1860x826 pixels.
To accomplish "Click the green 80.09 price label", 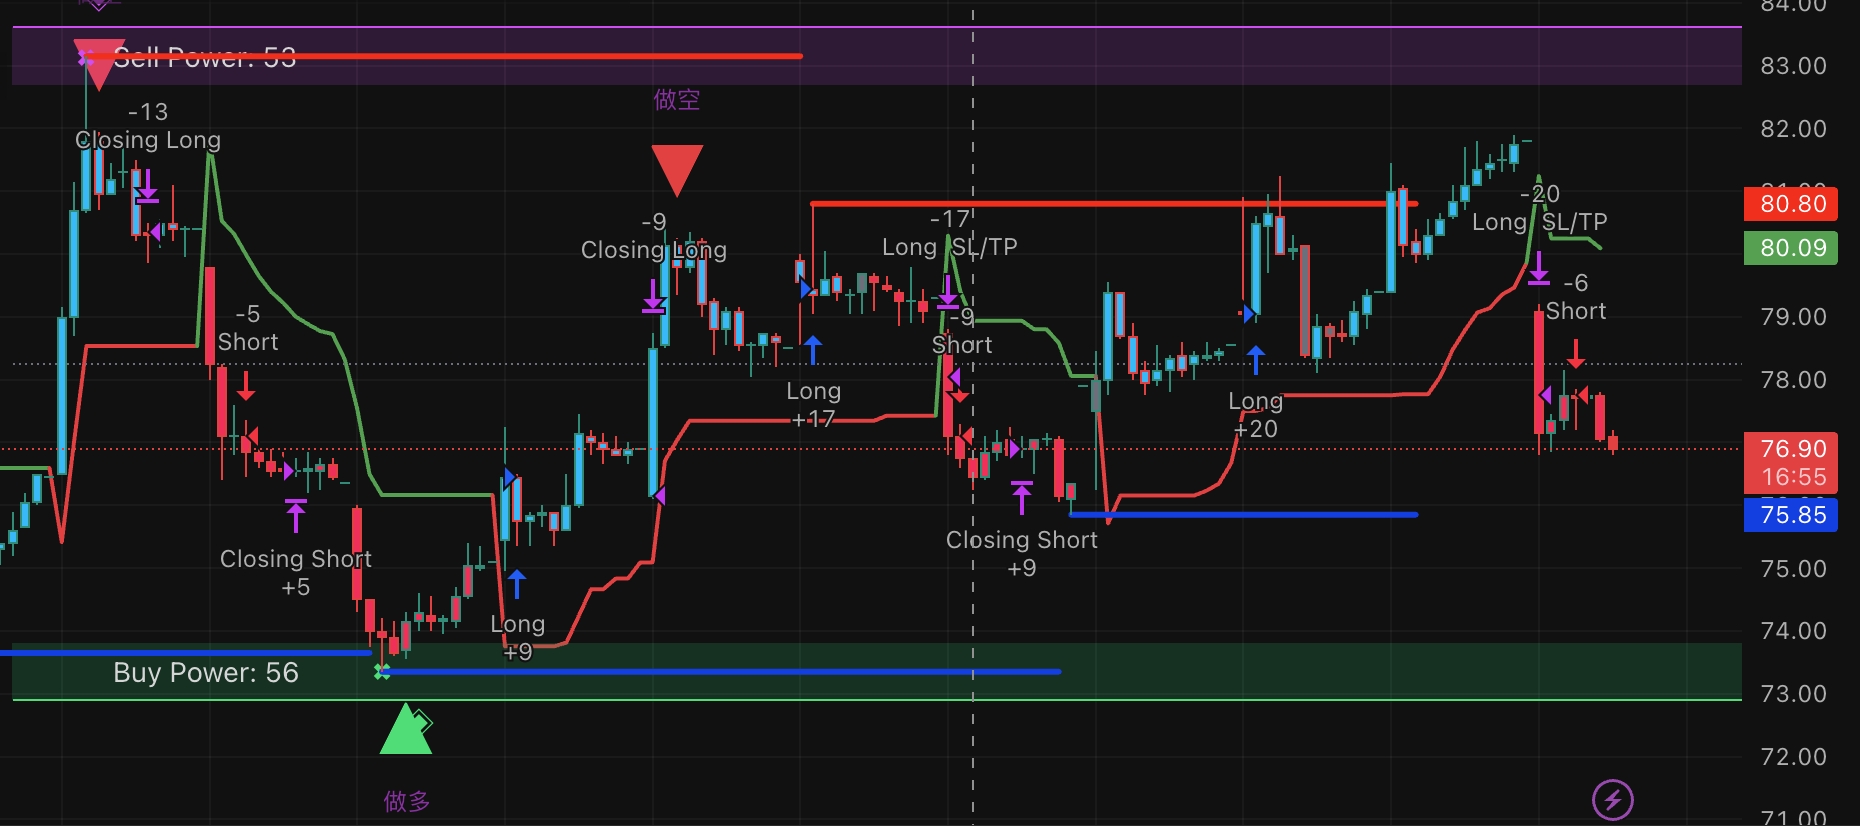I will tap(1791, 247).
